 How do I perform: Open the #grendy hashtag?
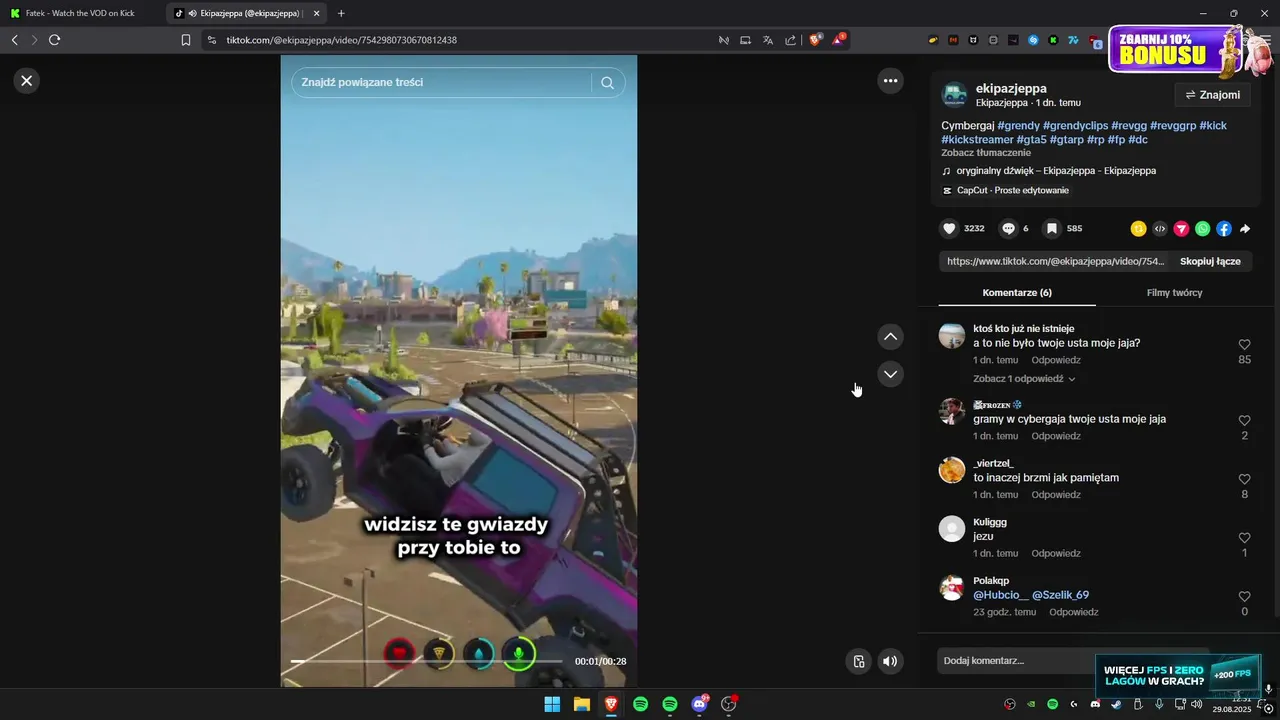pos(1018,125)
